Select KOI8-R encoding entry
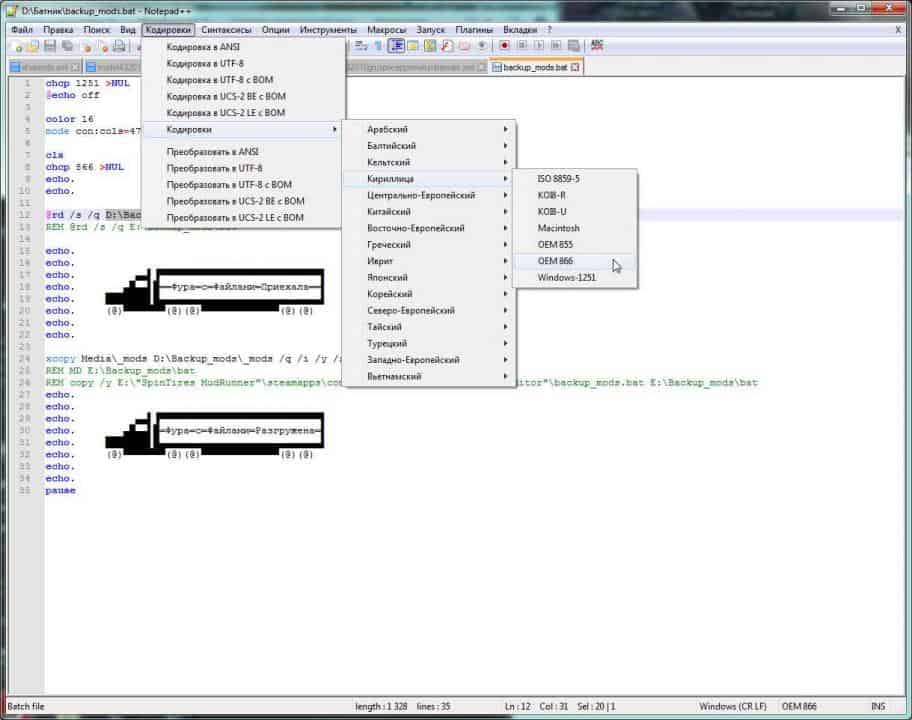 (551, 195)
